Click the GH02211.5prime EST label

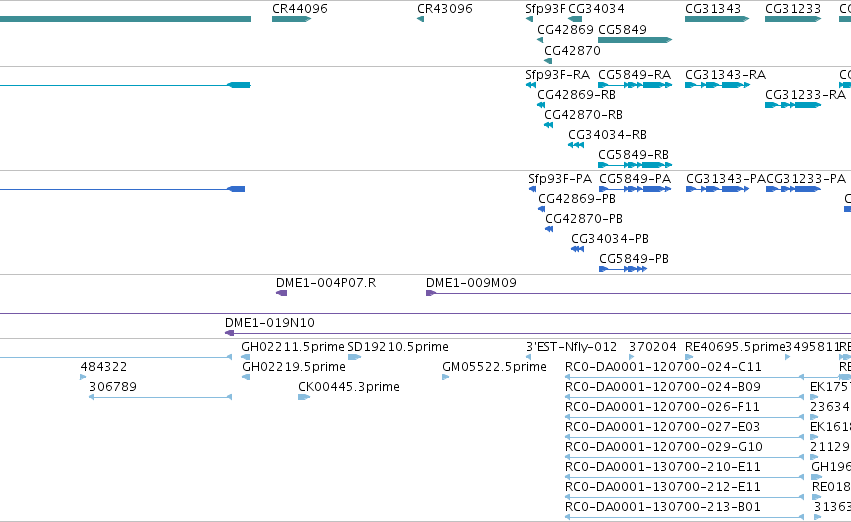tap(293, 347)
